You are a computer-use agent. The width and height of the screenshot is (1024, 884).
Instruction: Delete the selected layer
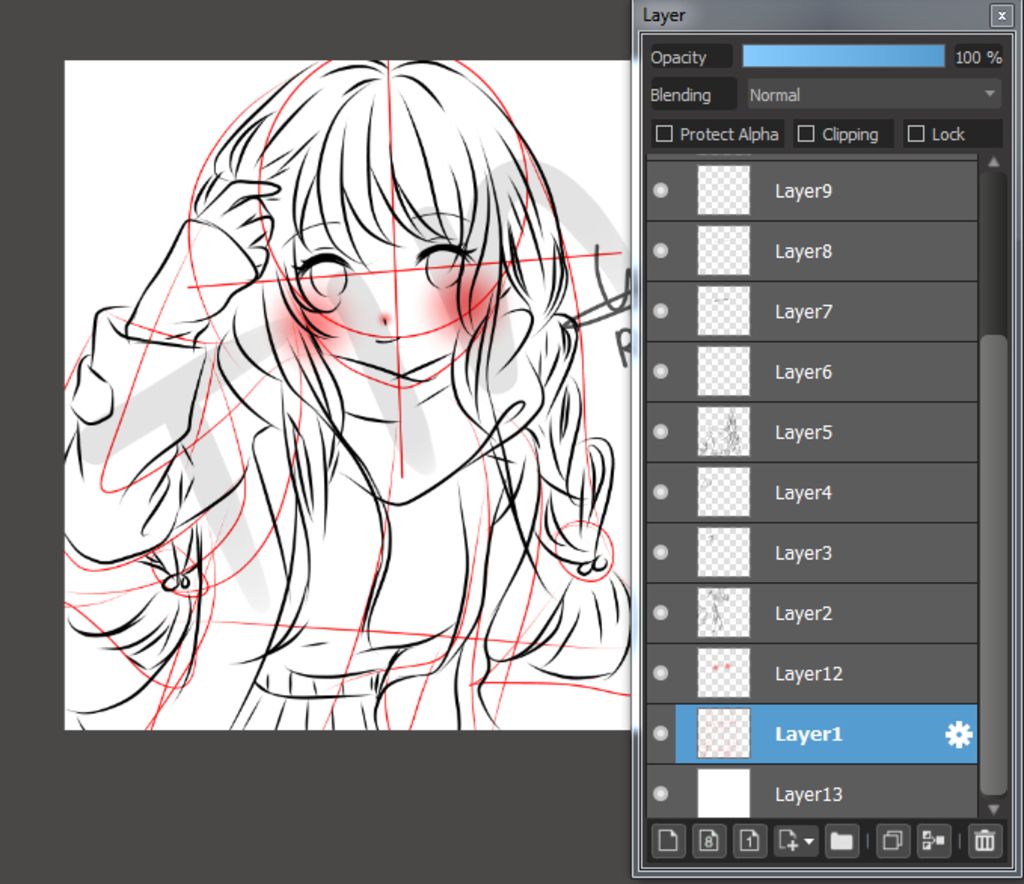985,840
